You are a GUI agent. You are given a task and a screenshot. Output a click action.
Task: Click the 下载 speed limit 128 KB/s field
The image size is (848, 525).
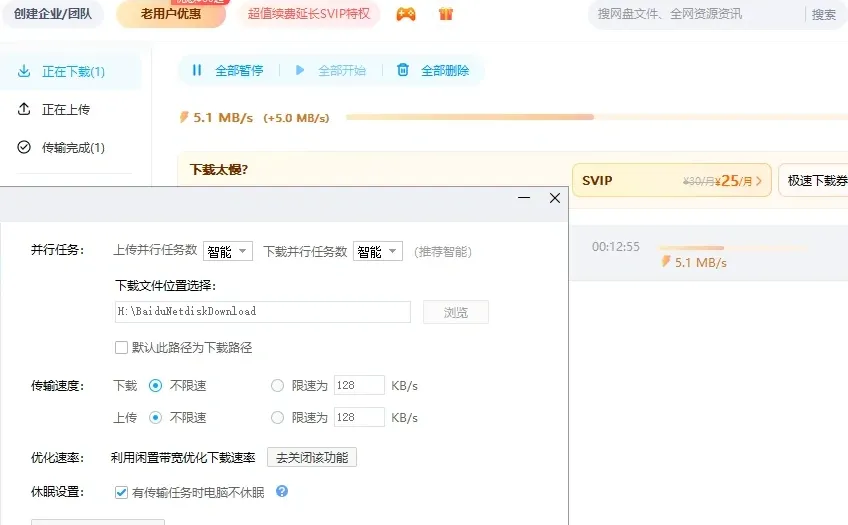(359, 385)
